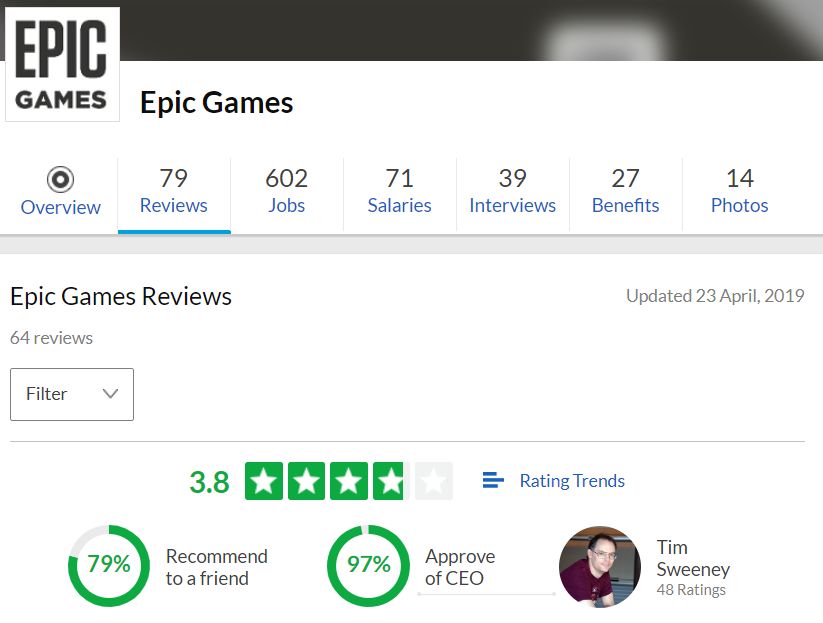Click the Epic Games logo
Image resolution: width=823 pixels, height=623 pixels.
pyautogui.click(x=62, y=64)
